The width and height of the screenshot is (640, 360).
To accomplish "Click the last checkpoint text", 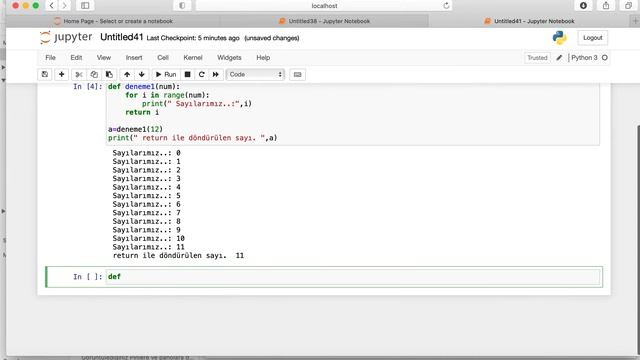I will tap(193, 38).
